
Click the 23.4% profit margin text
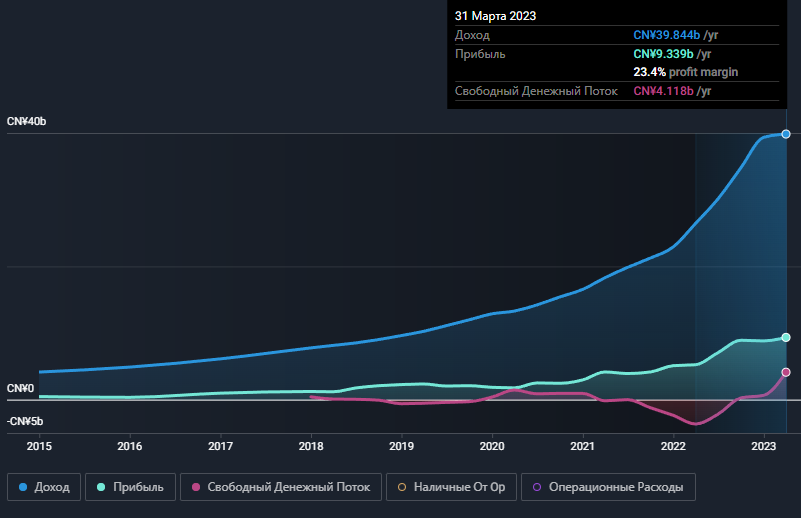(686, 72)
